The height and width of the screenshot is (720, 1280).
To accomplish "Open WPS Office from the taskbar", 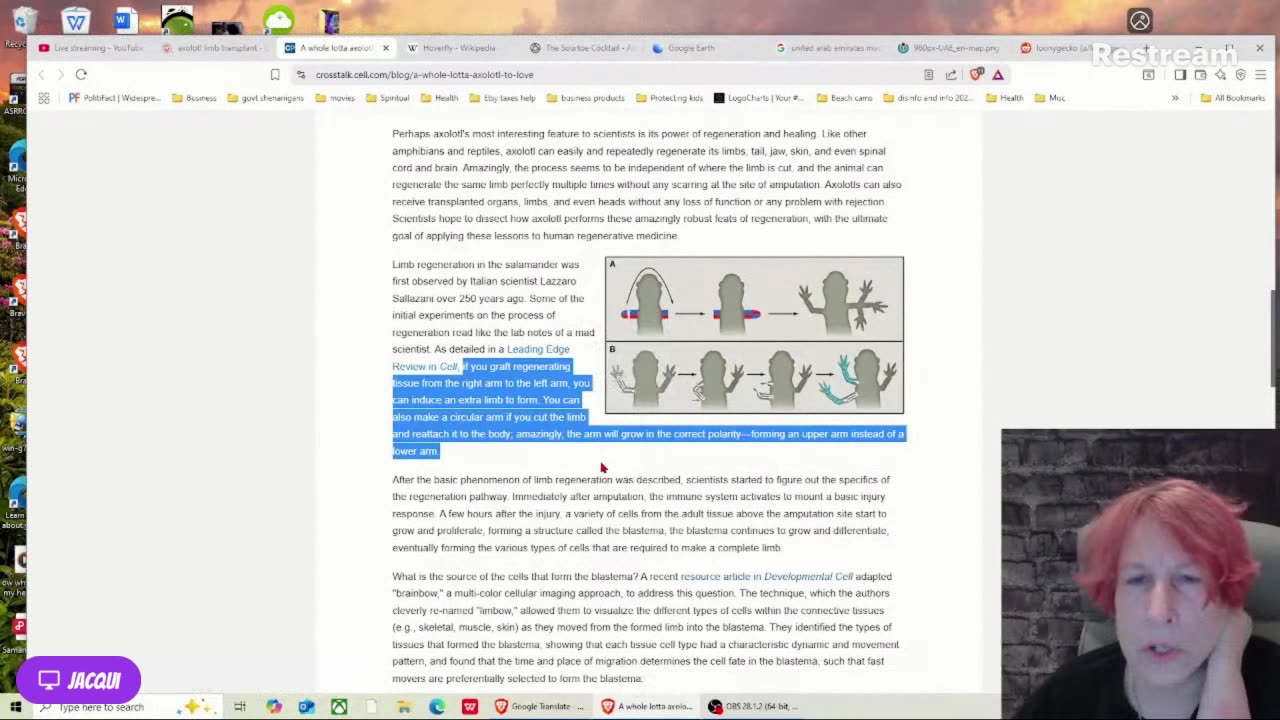I will coord(470,707).
